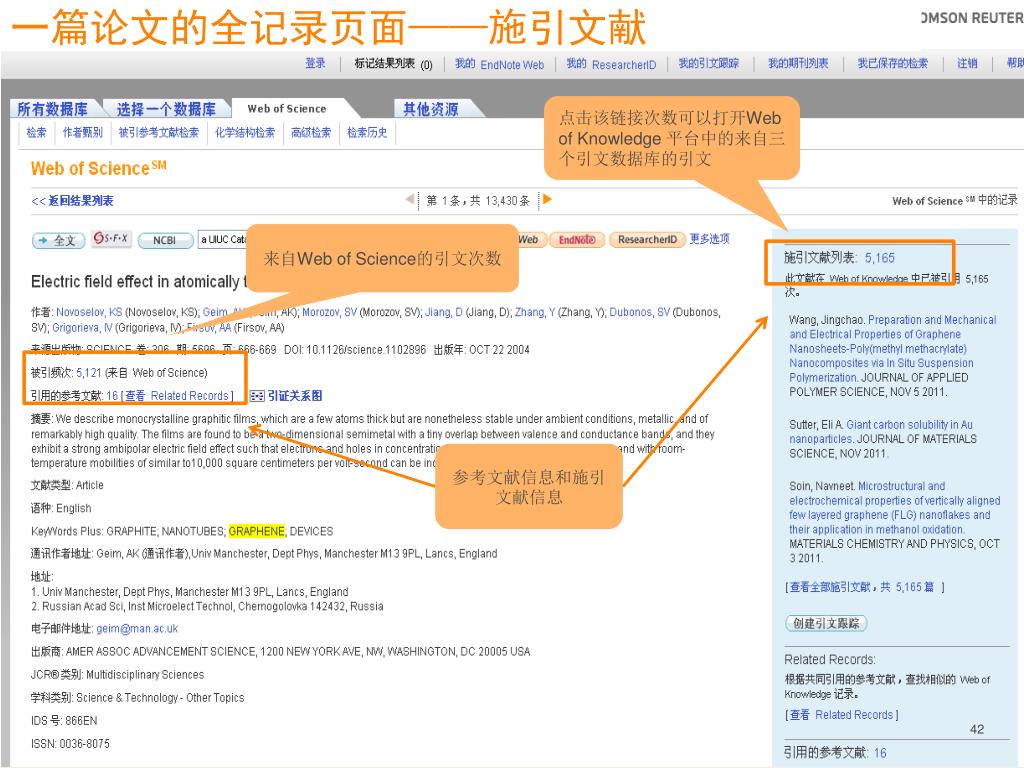Go to the previous record arrow

point(410,199)
